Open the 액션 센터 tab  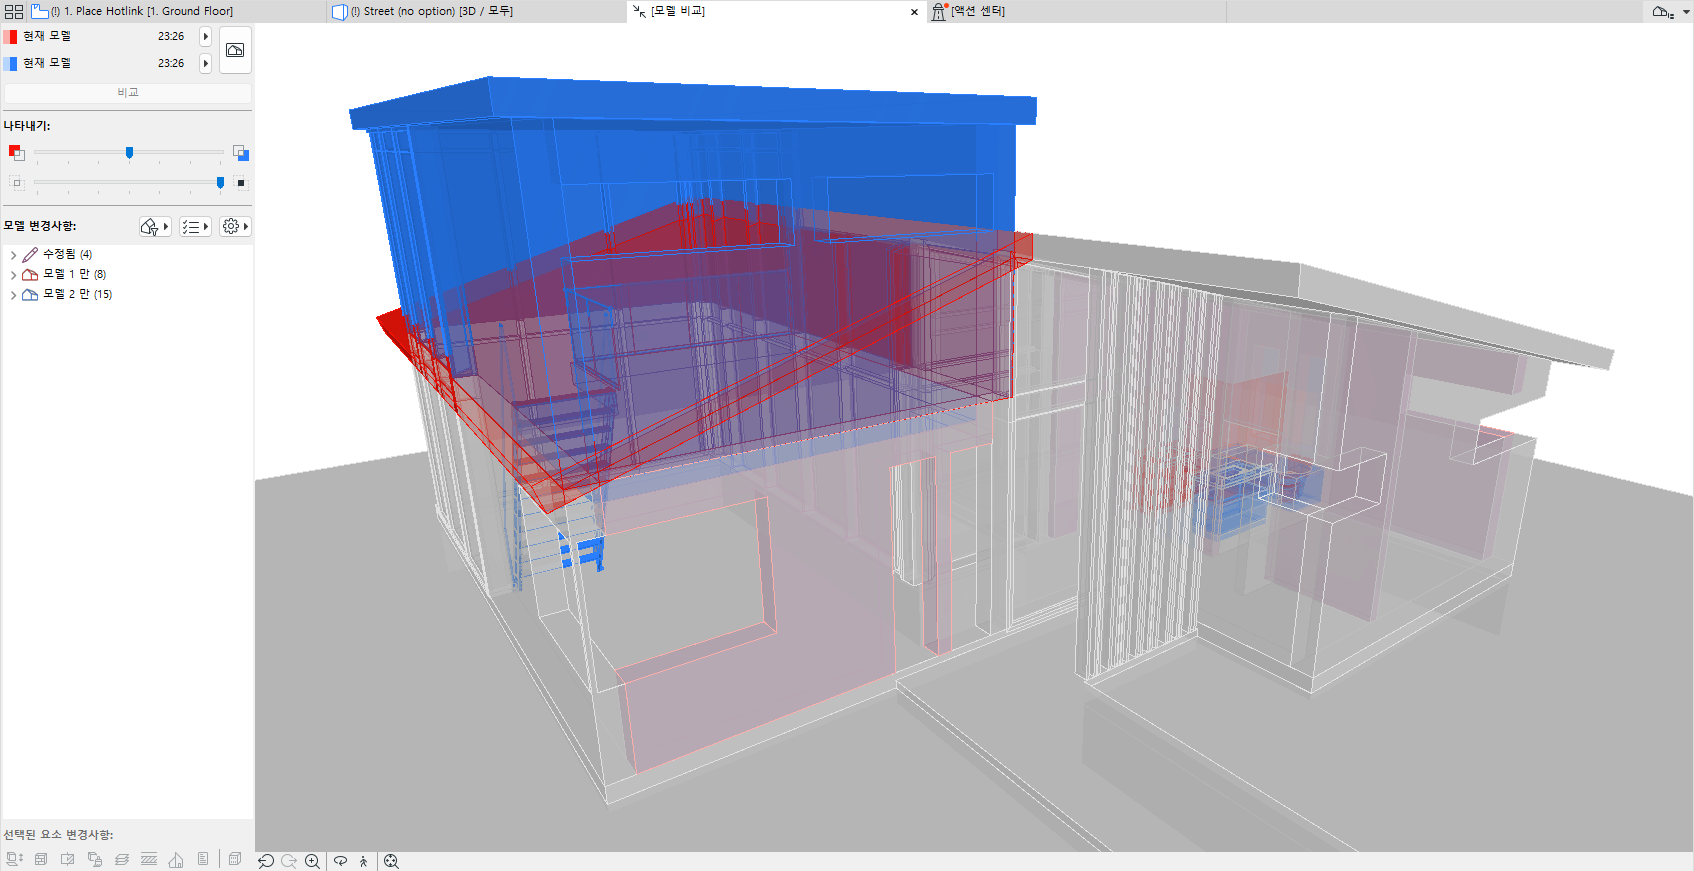[x=1075, y=11]
